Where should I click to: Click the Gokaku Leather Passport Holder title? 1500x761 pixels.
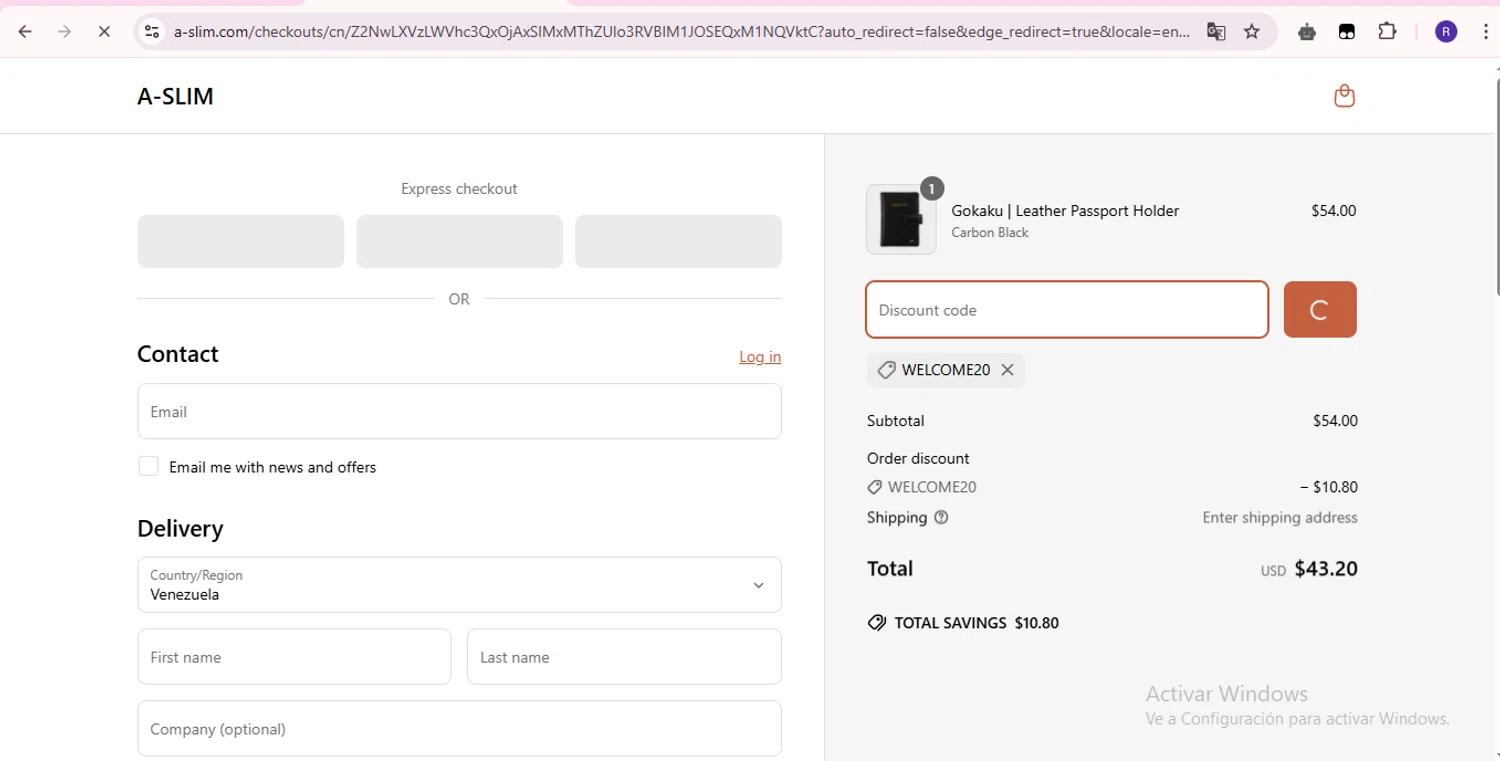click(x=1065, y=211)
